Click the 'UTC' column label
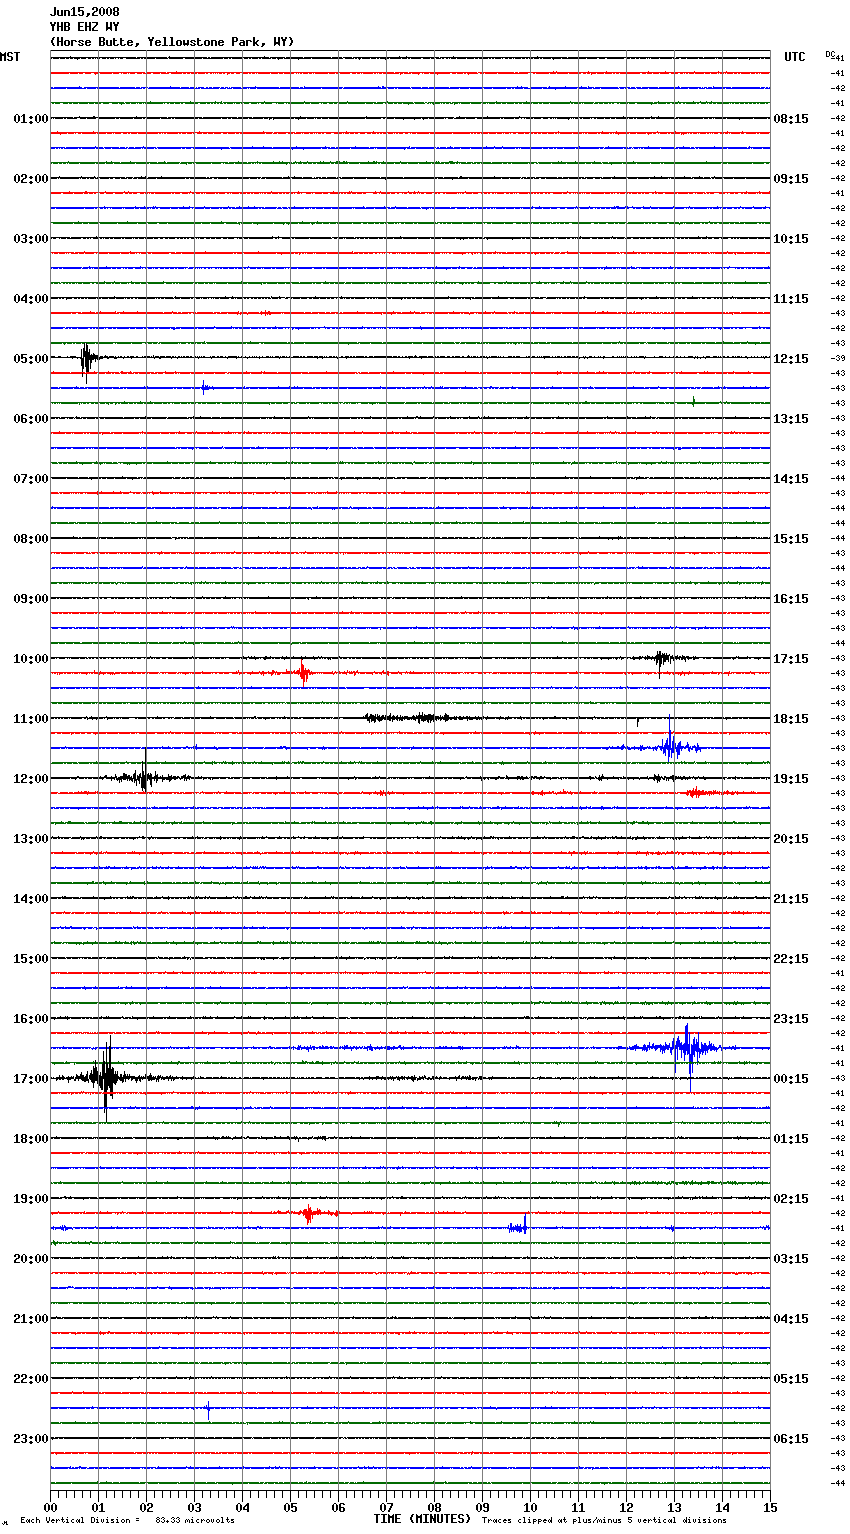The width and height of the screenshot is (850, 1534). pyautogui.click(x=795, y=57)
